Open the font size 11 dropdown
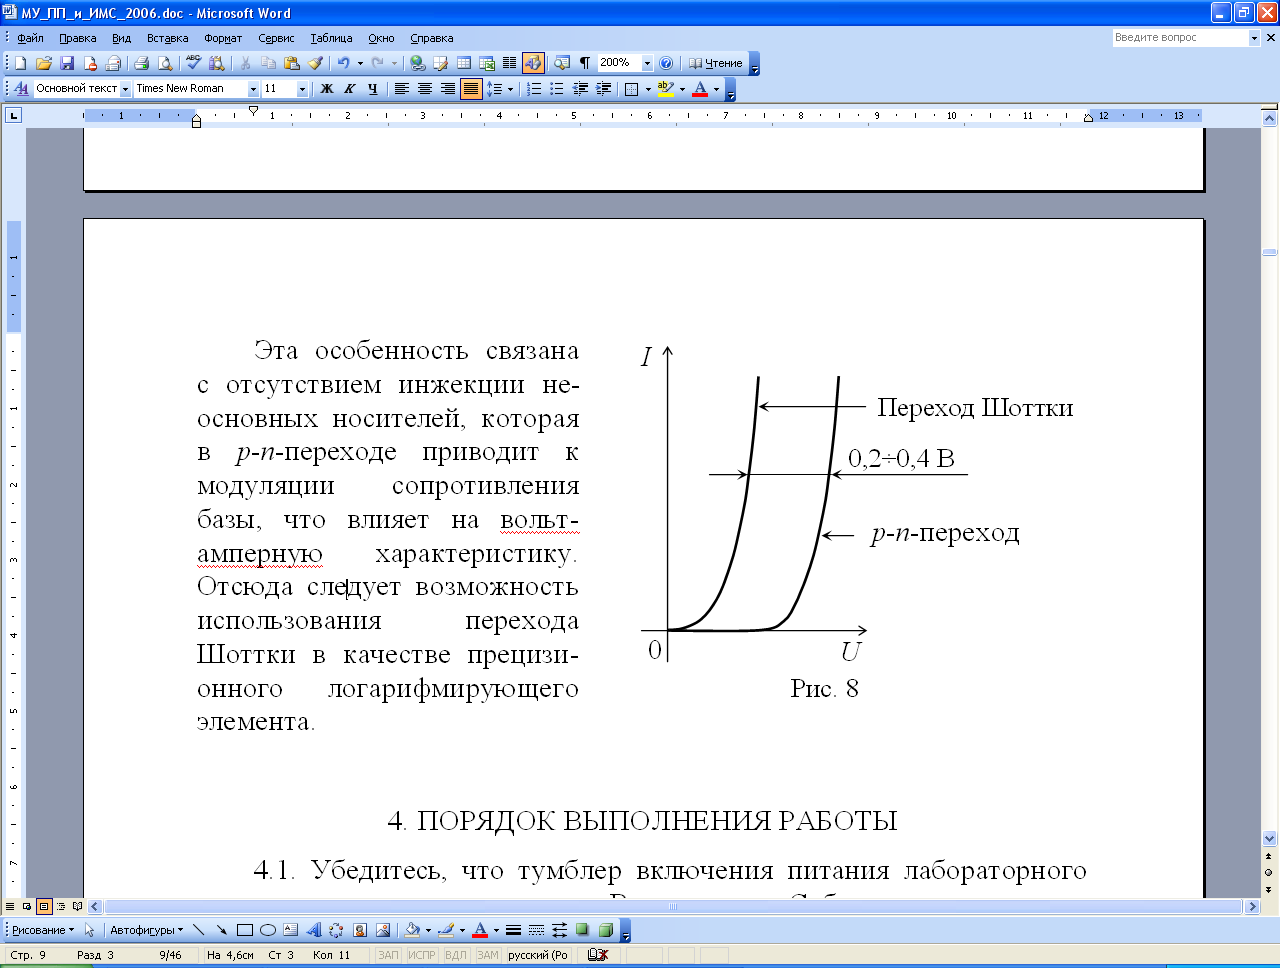The image size is (1280, 968). click(x=302, y=89)
